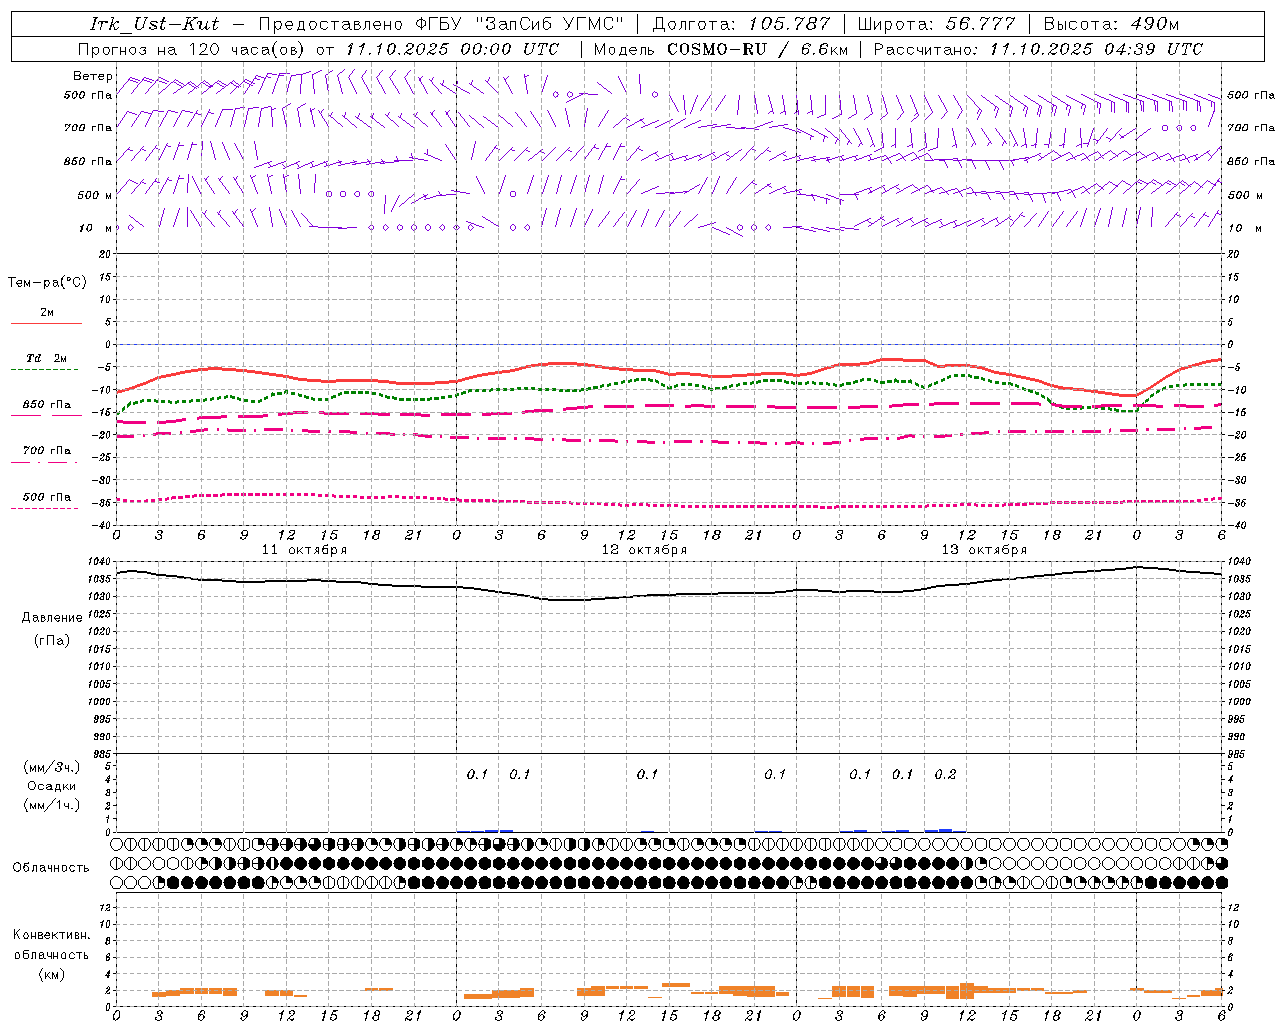The image size is (1280, 1024).
Task: Click the Облачность panel label
Action: 50,868
